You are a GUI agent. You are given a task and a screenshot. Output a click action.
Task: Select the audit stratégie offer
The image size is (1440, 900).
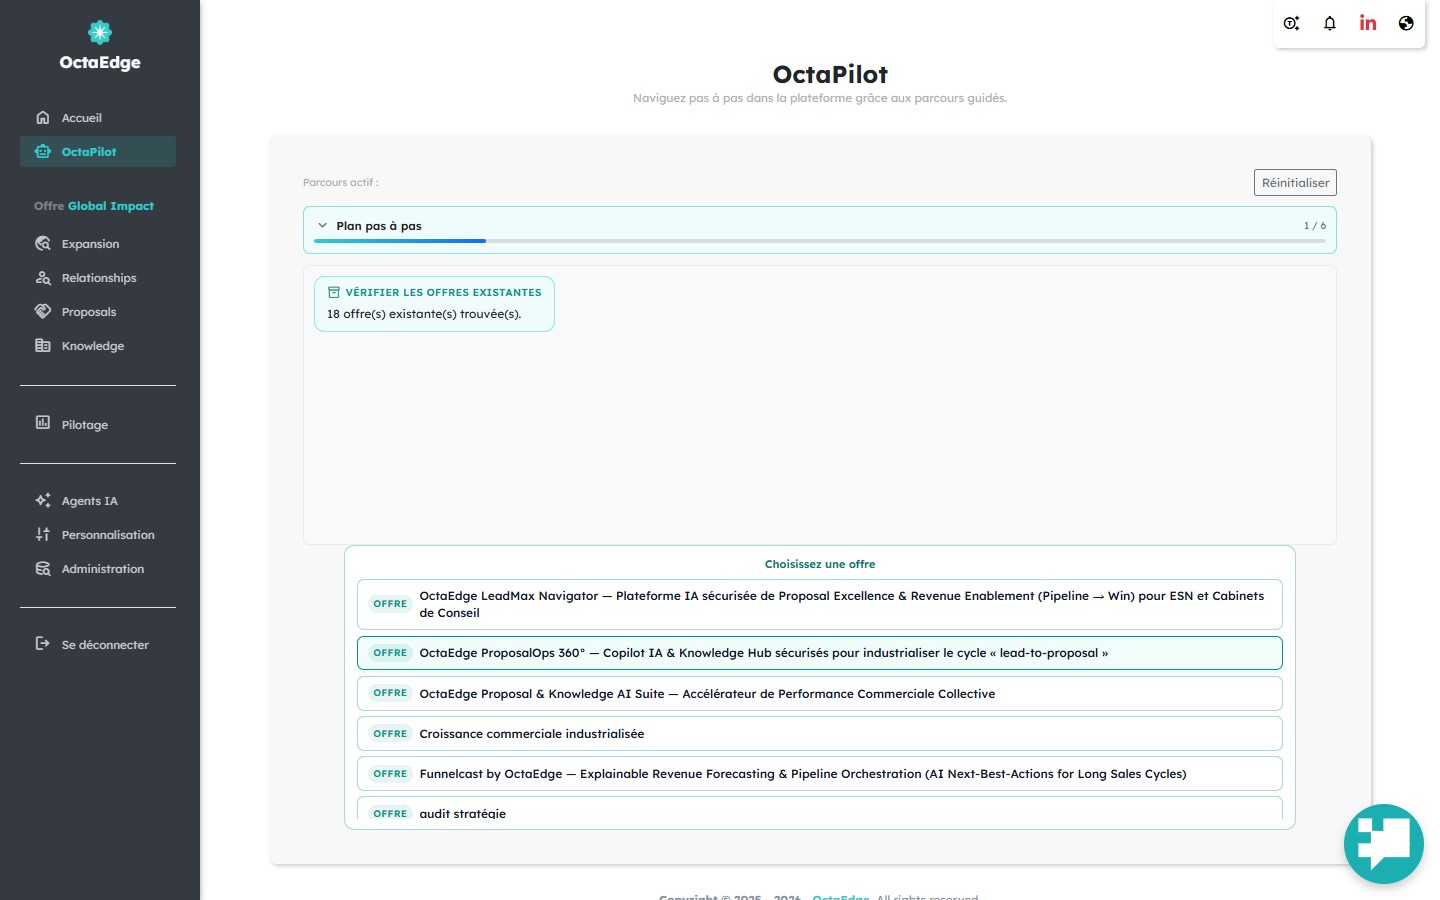pos(820,809)
